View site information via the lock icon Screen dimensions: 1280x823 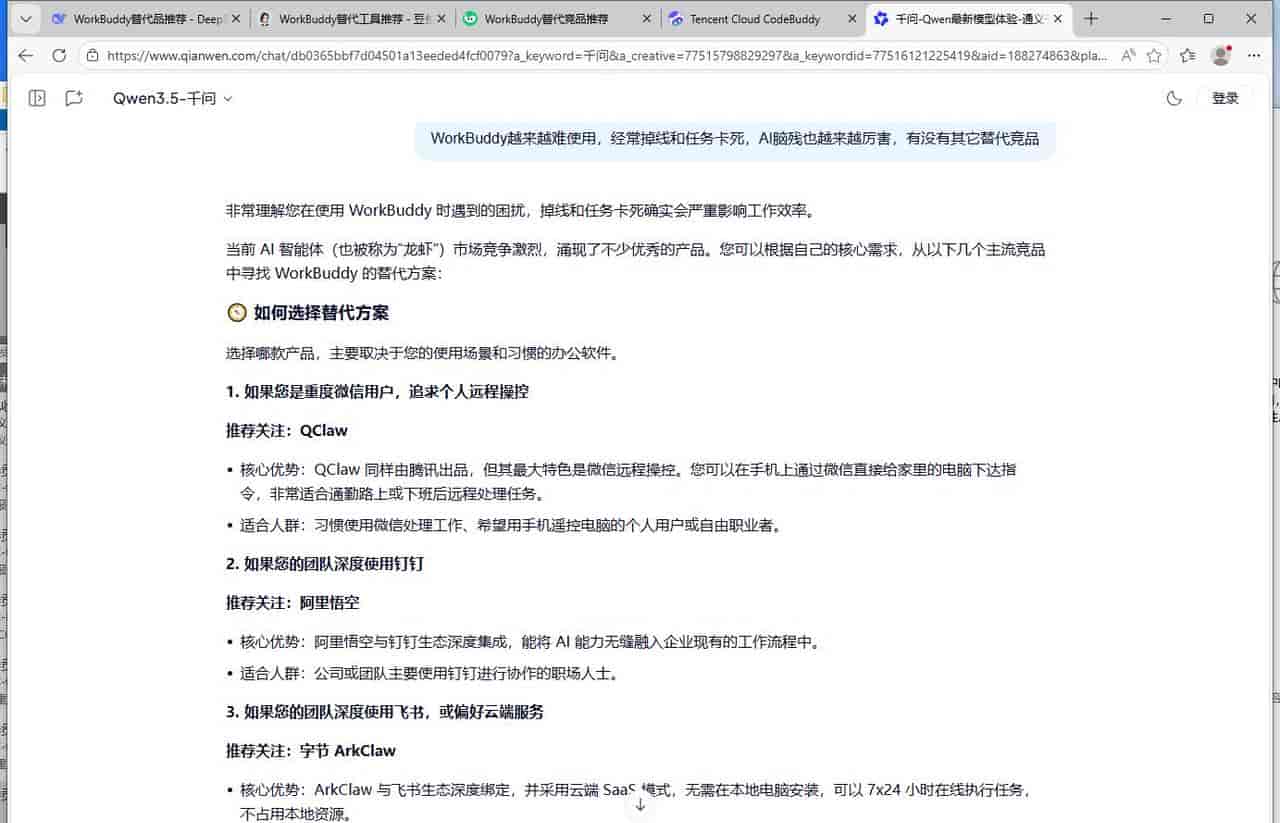[93, 56]
